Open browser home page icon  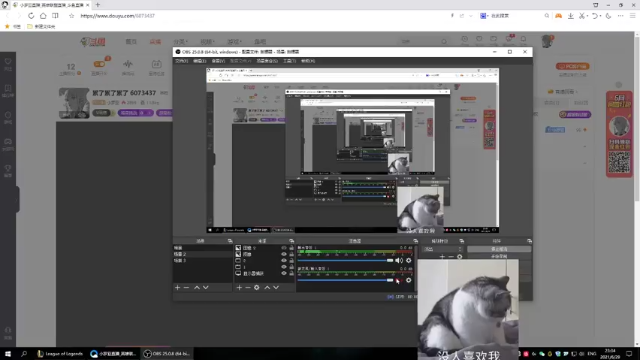tap(43, 16)
